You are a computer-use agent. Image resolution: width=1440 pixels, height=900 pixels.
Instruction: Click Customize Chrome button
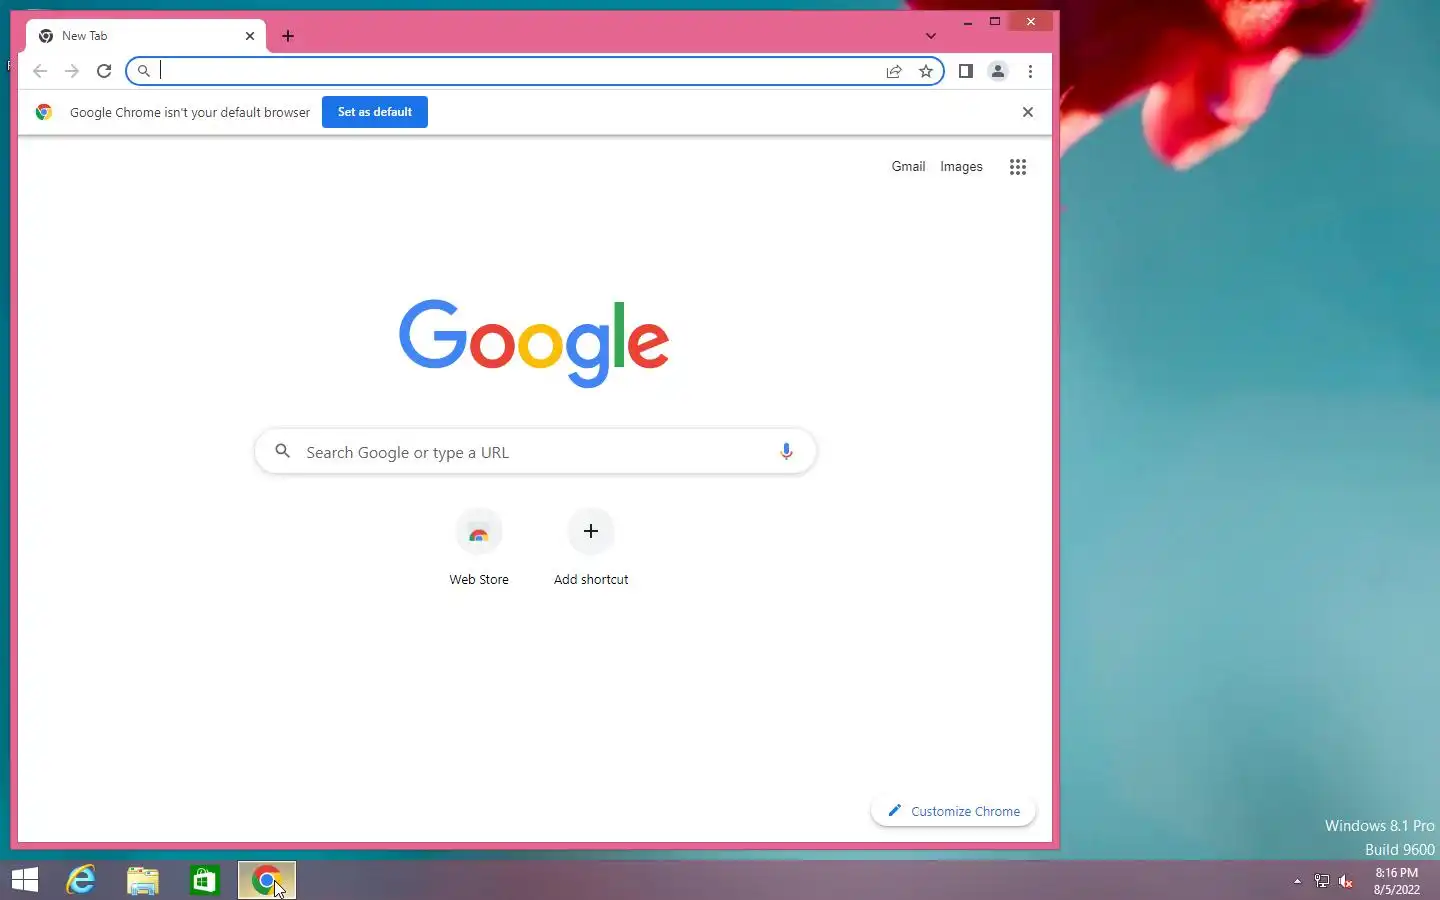pyautogui.click(x=954, y=811)
